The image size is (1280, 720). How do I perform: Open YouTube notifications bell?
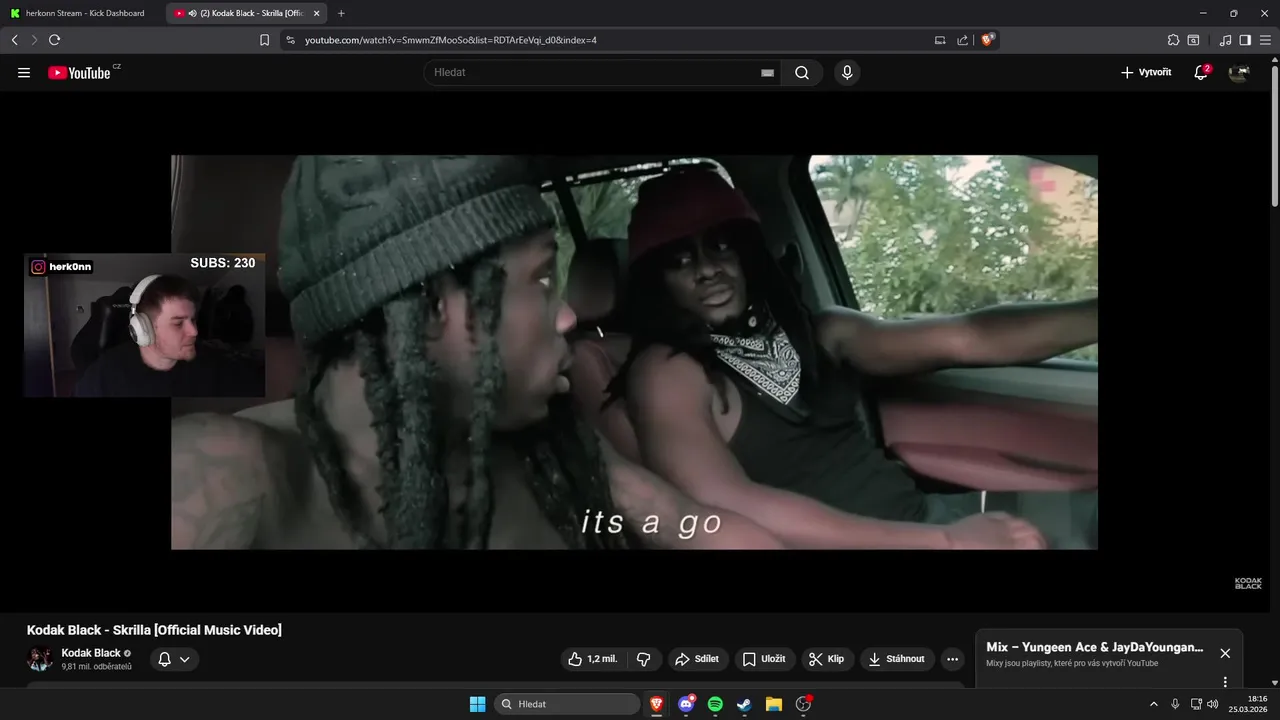1201,72
